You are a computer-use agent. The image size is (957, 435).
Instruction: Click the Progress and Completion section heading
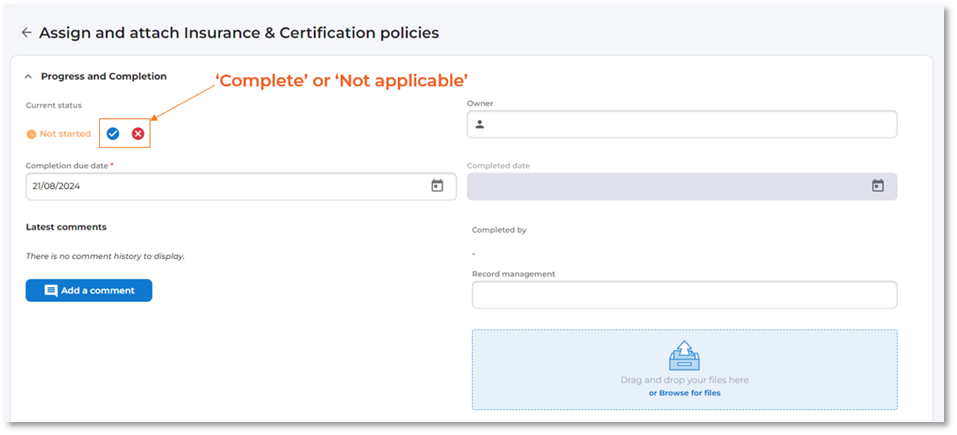pyautogui.click(x=104, y=76)
